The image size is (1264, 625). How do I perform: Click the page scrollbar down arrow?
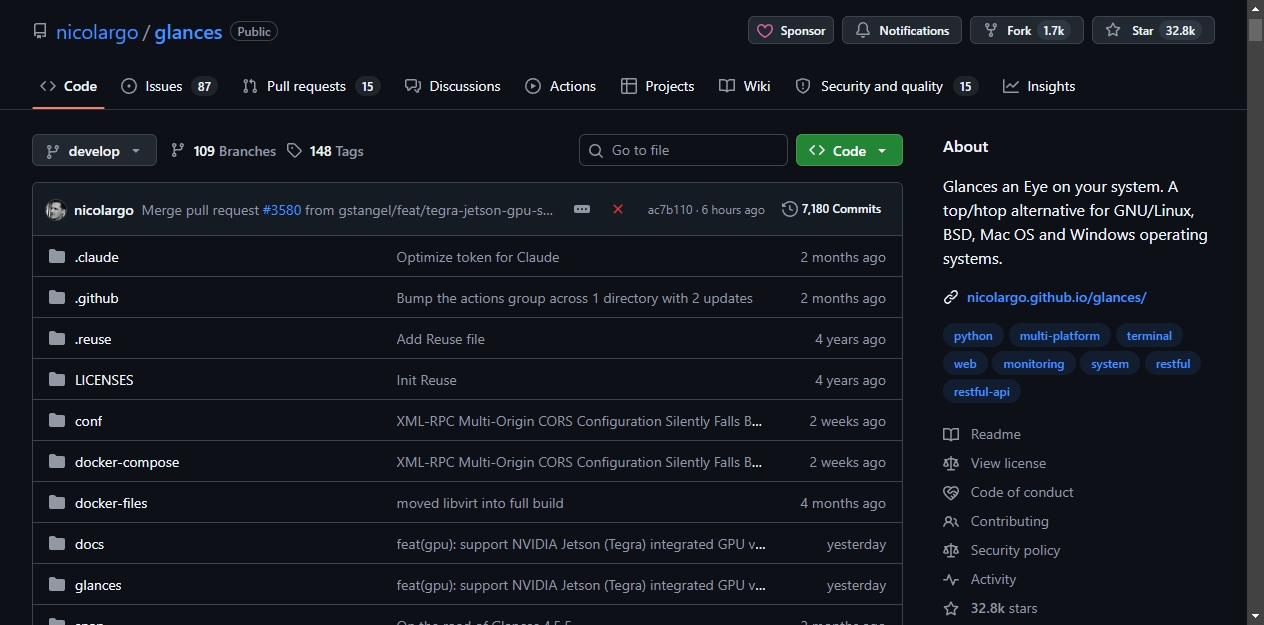point(1255,615)
